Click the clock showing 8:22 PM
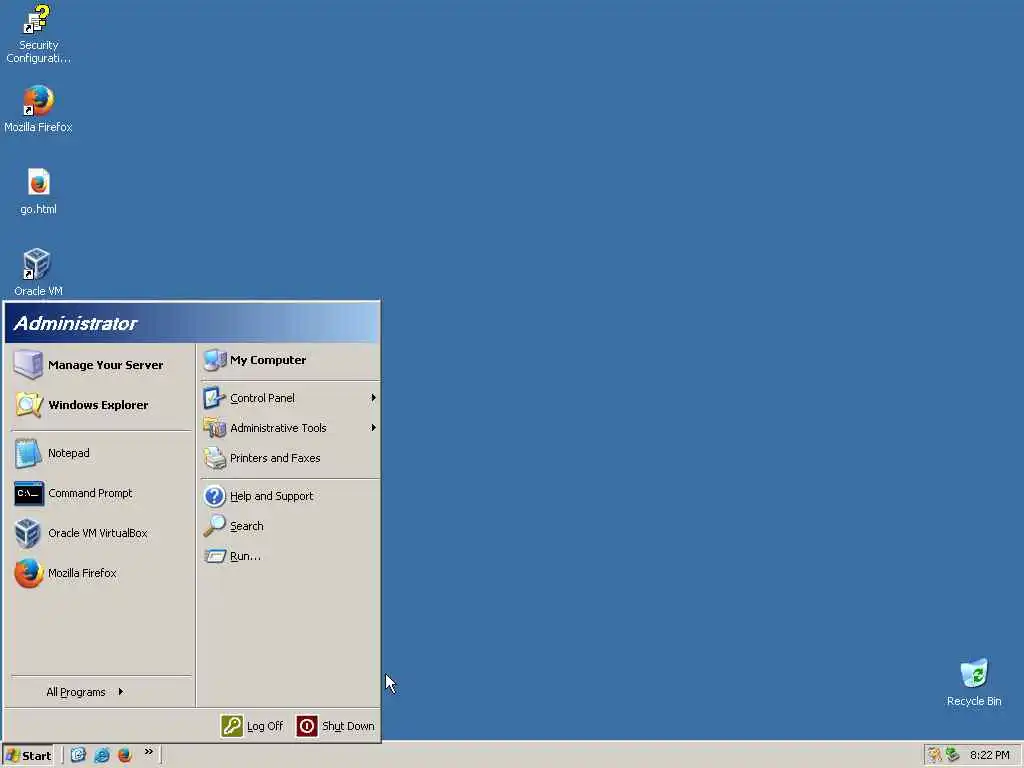This screenshot has height=768, width=1024. [x=989, y=756]
